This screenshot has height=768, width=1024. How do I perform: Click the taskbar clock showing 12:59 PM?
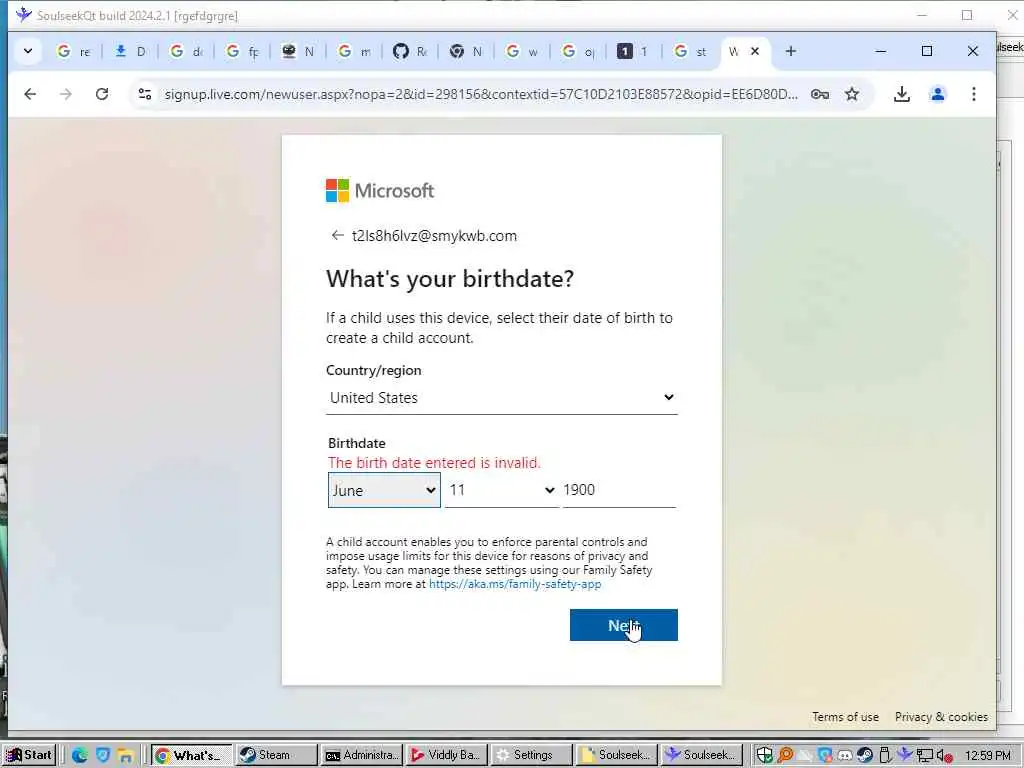tap(987, 756)
